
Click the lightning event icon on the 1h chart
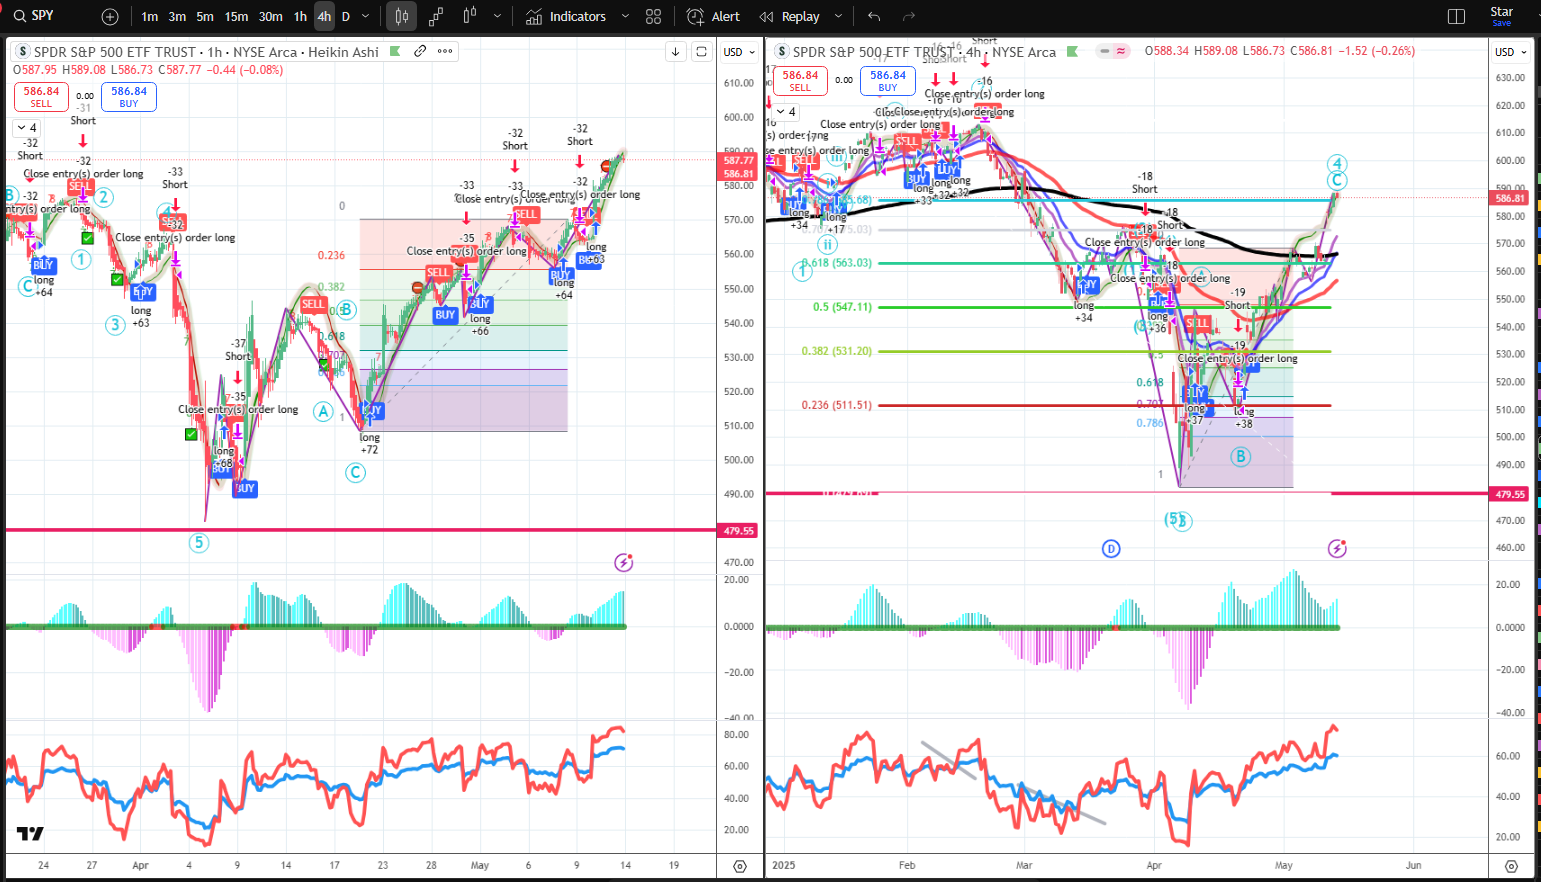(x=623, y=563)
